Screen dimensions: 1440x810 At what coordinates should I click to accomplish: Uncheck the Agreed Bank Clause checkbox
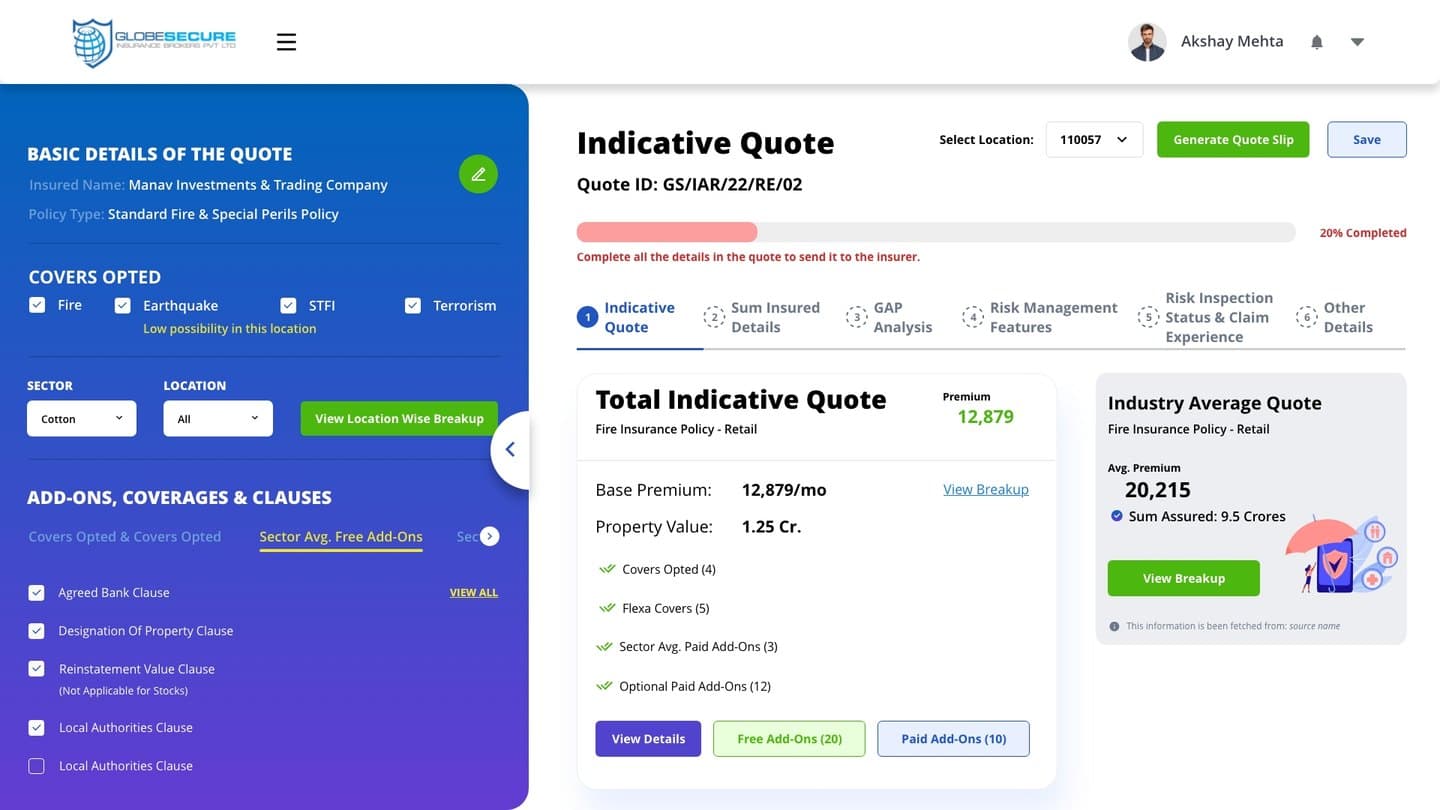tap(37, 593)
